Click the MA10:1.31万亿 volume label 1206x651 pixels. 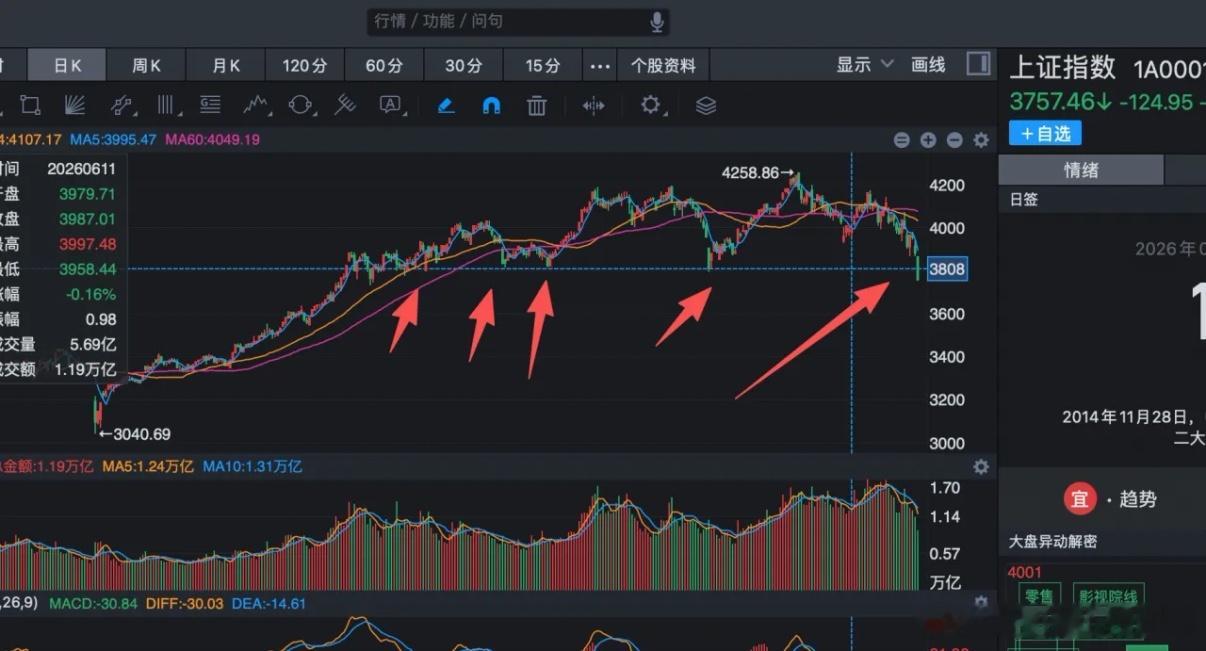coord(252,467)
